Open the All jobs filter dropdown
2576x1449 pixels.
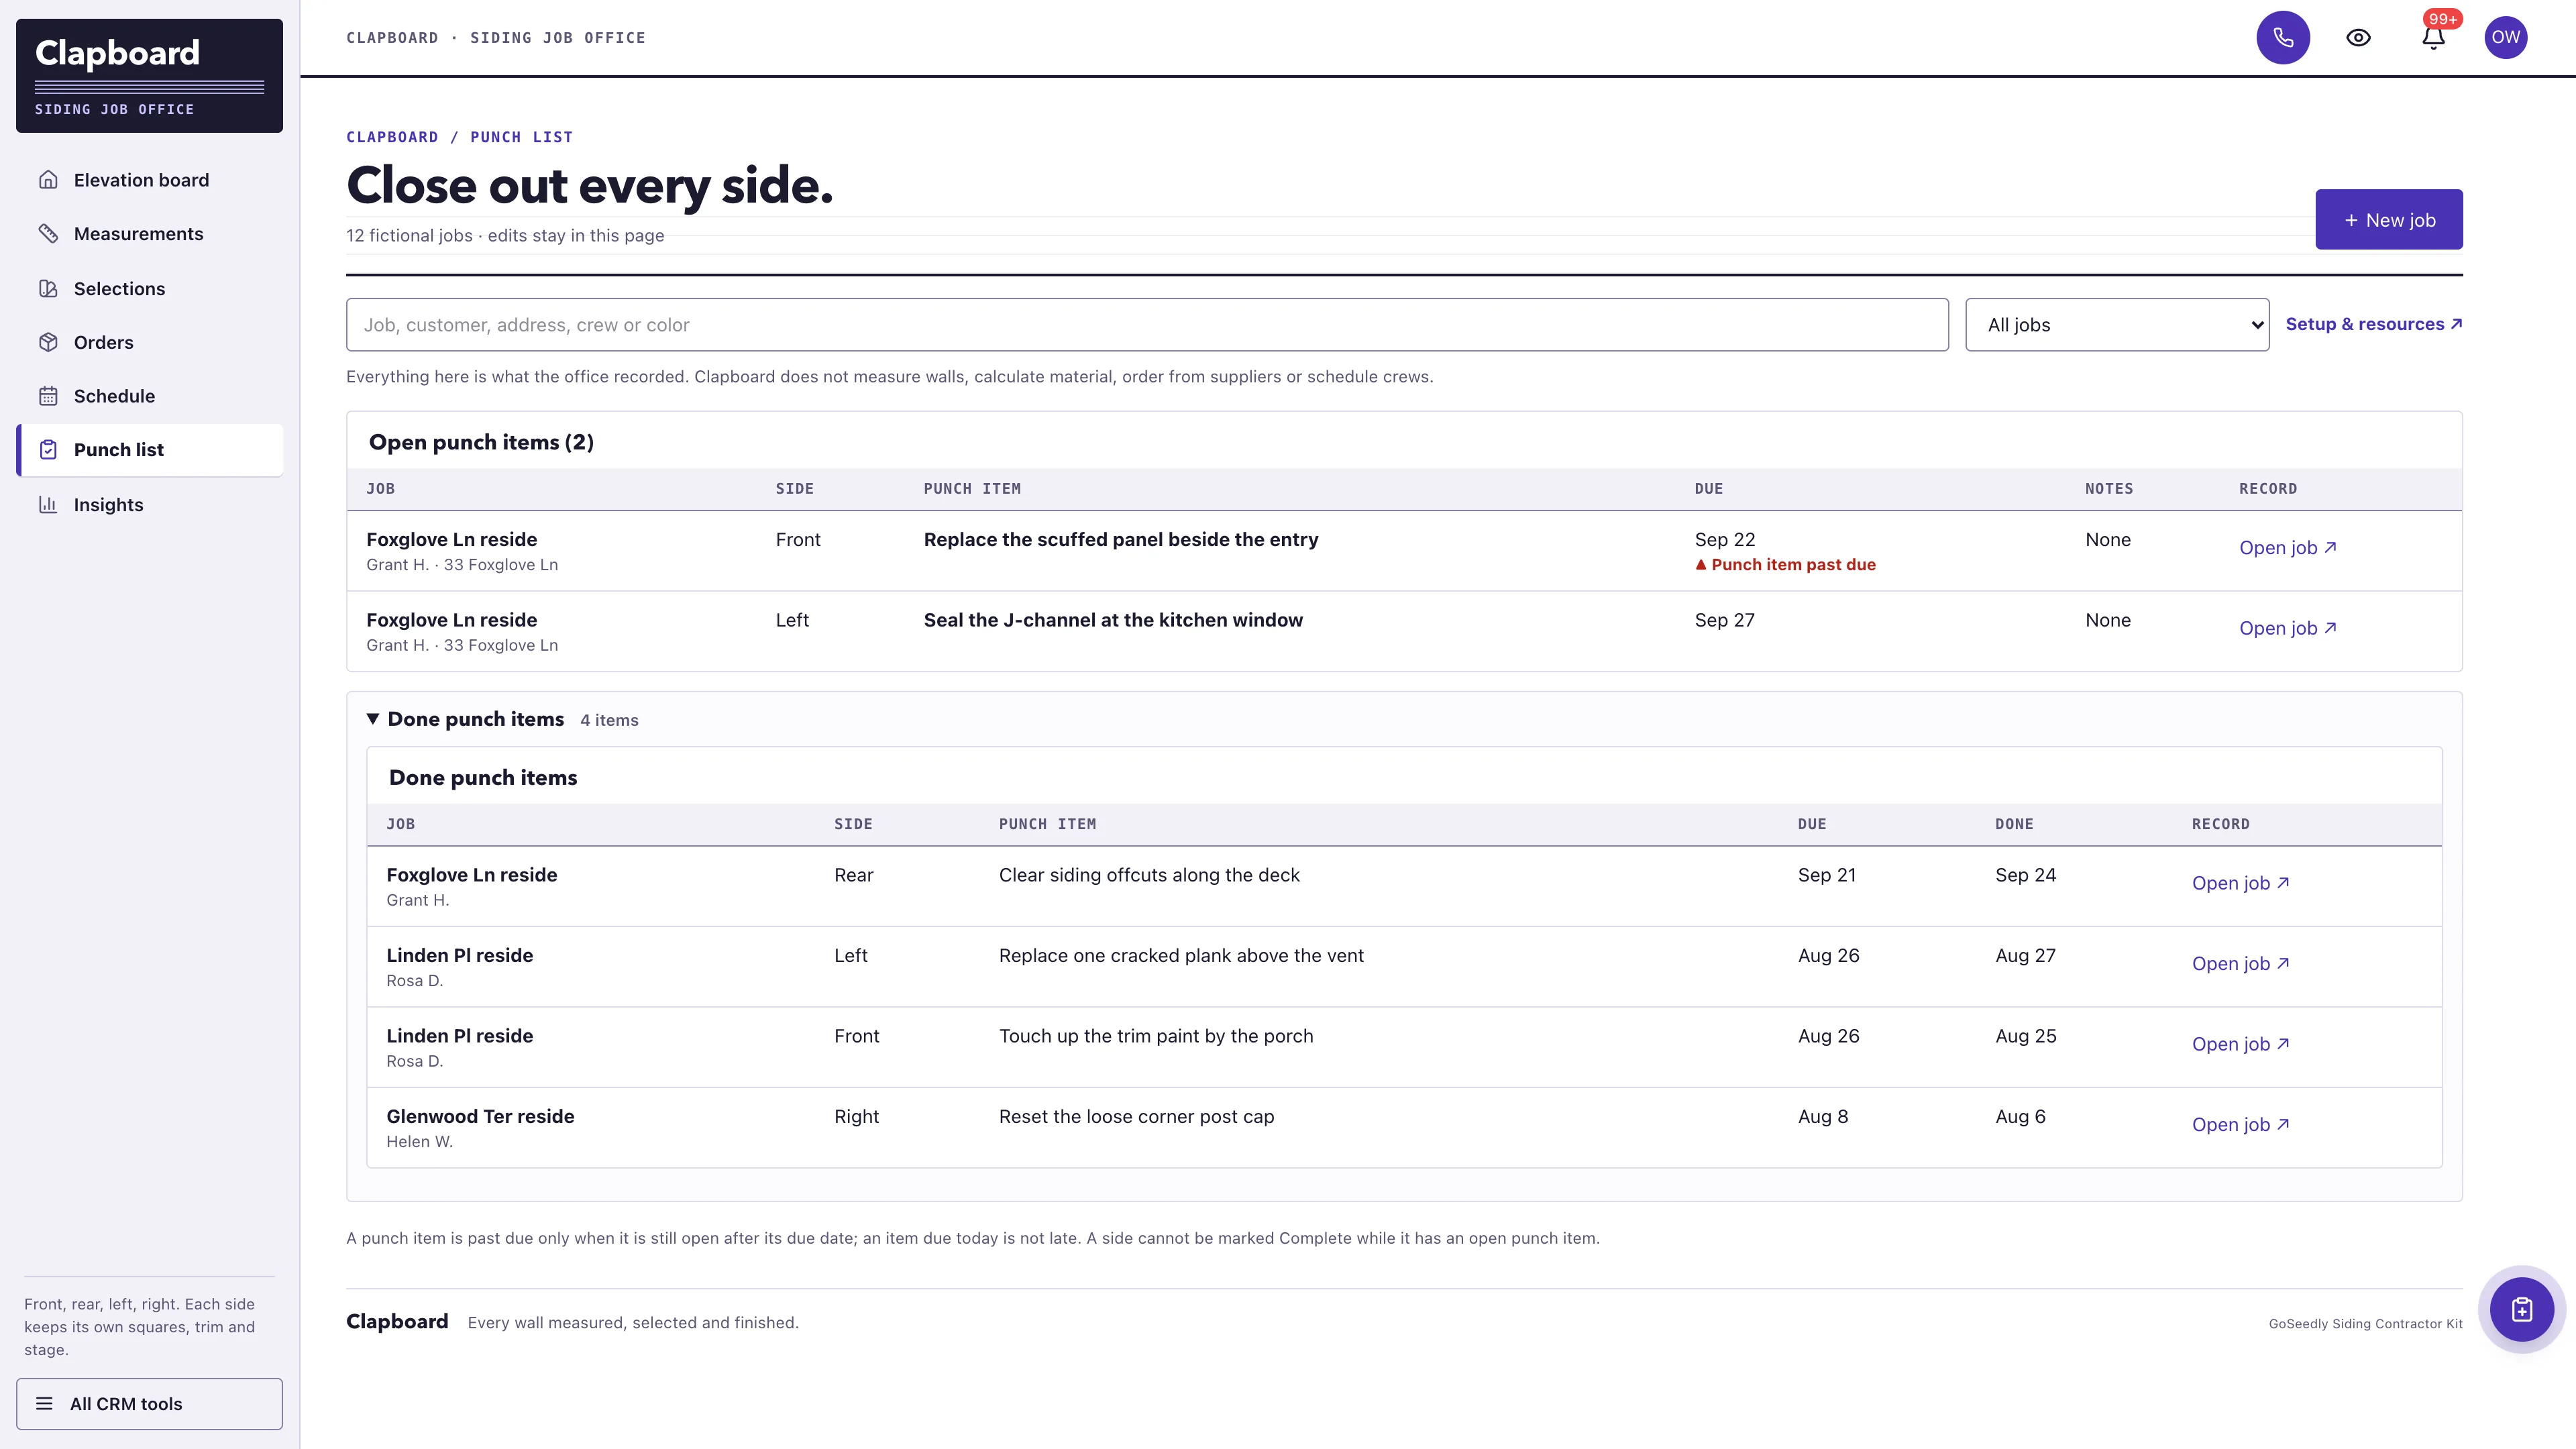[2117, 325]
